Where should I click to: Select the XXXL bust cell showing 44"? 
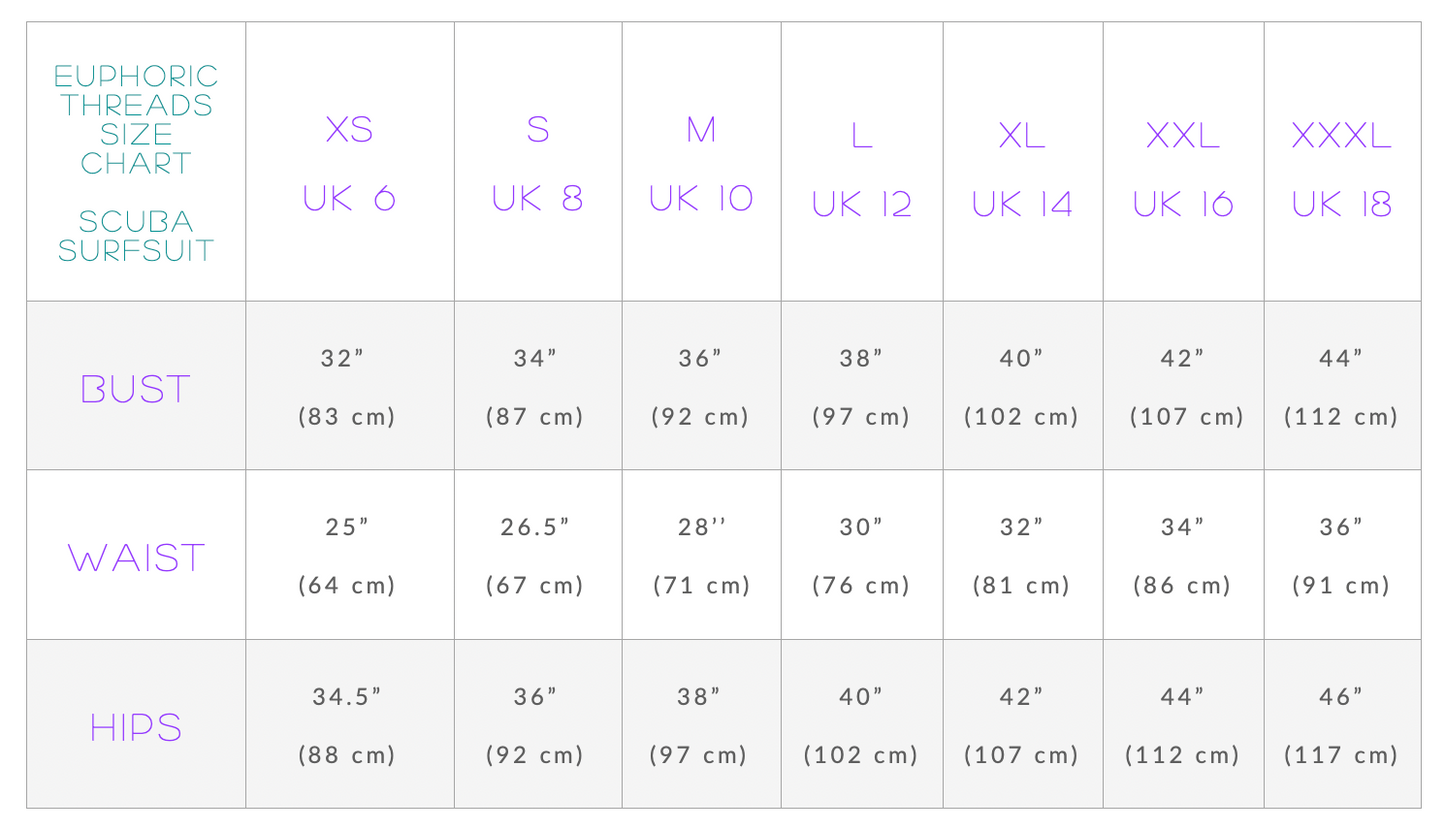click(x=1342, y=387)
